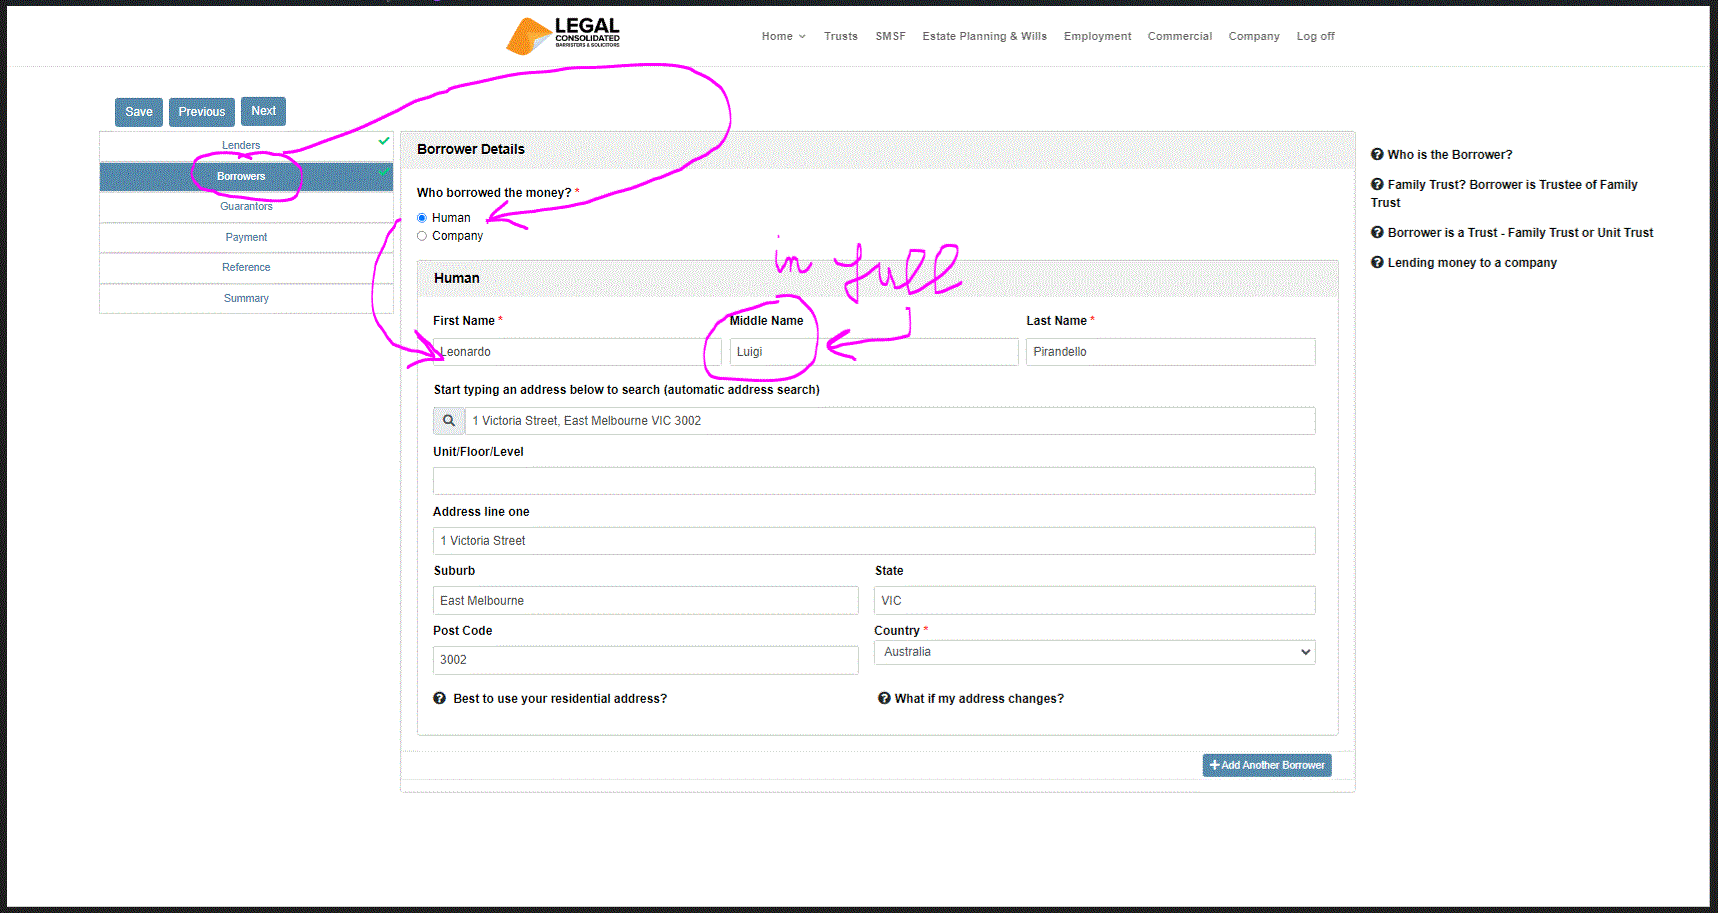Click Add Another Borrower button
The image size is (1718, 913).
pos(1267,765)
